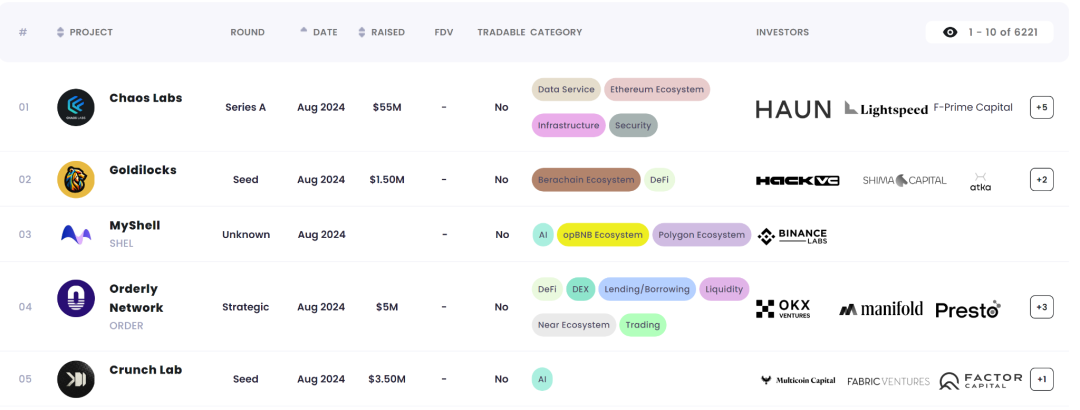Filter by opBNB Ecosystem category tag
The width and height of the screenshot is (1080, 410).
pyautogui.click(x=603, y=235)
